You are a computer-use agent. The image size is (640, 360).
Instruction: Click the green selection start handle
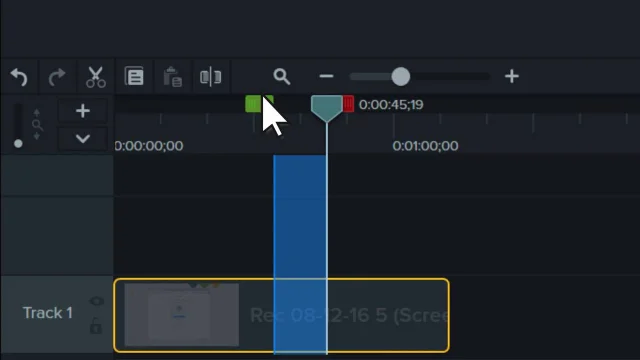[x=259, y=104]
